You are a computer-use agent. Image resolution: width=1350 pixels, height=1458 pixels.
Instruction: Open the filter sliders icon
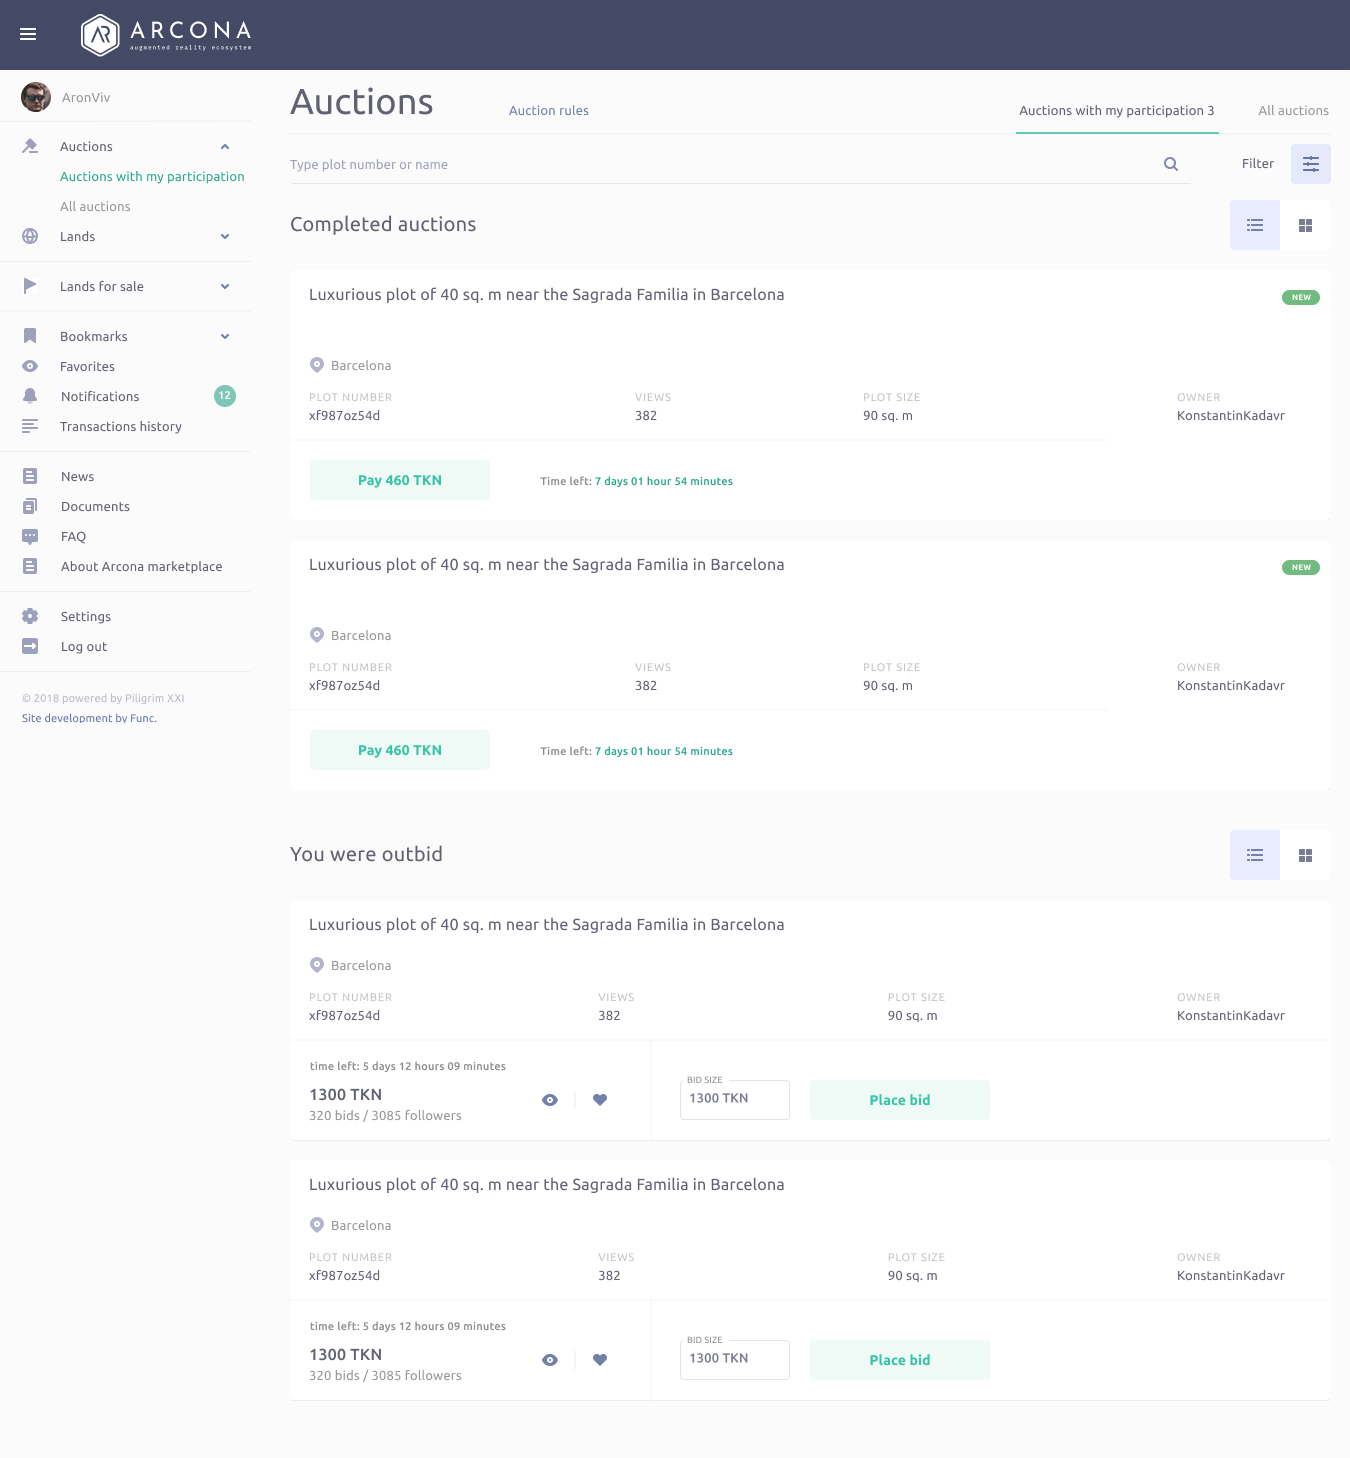point(1310,164)
